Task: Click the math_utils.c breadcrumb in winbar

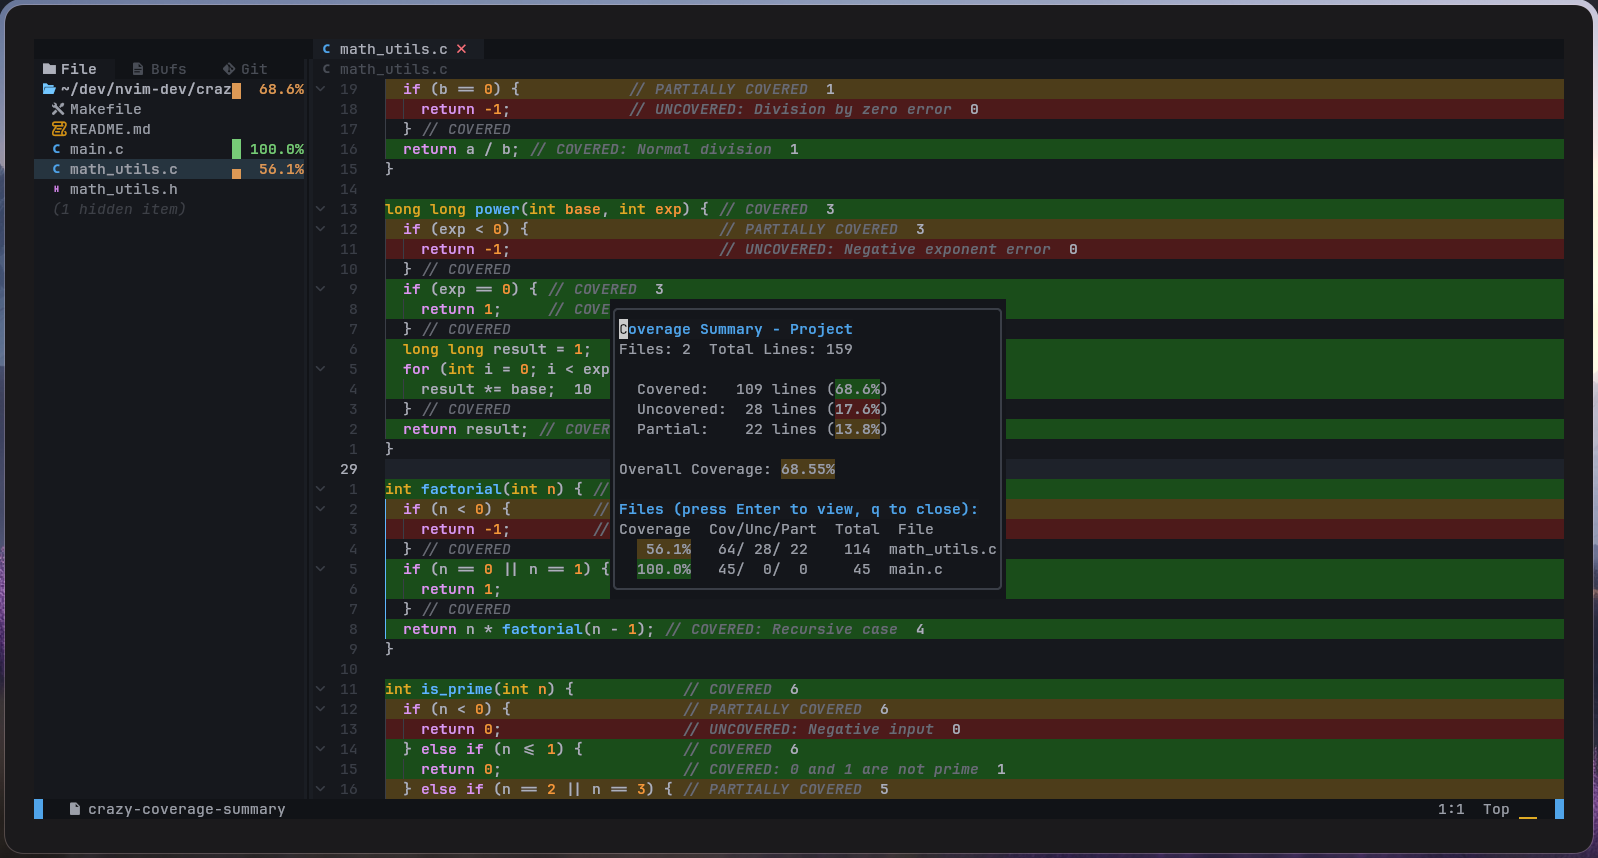Action: 393,69
